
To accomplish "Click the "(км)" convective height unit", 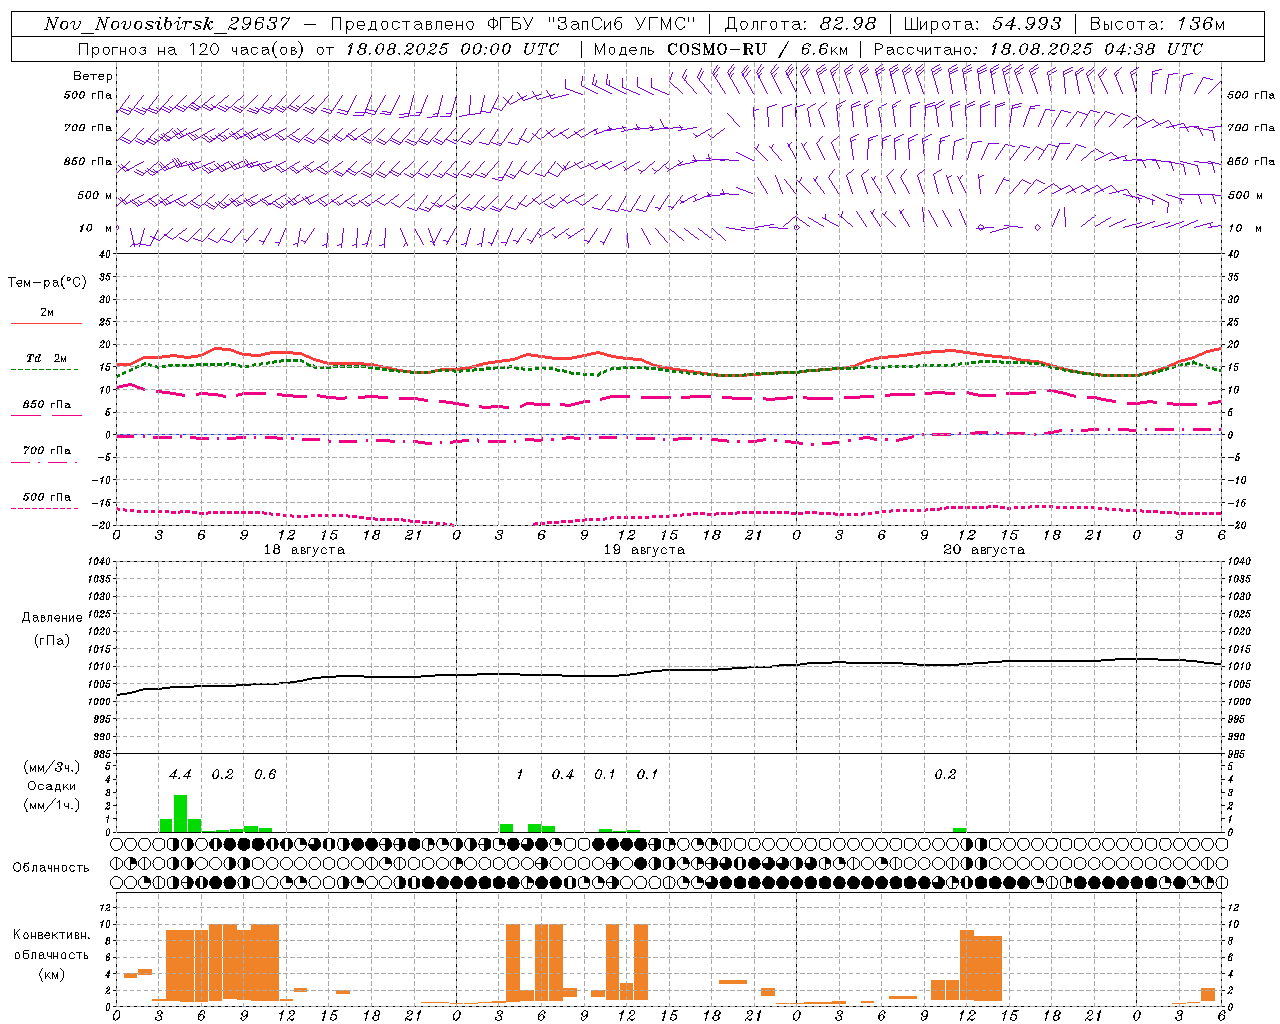I will pos(52,974).
